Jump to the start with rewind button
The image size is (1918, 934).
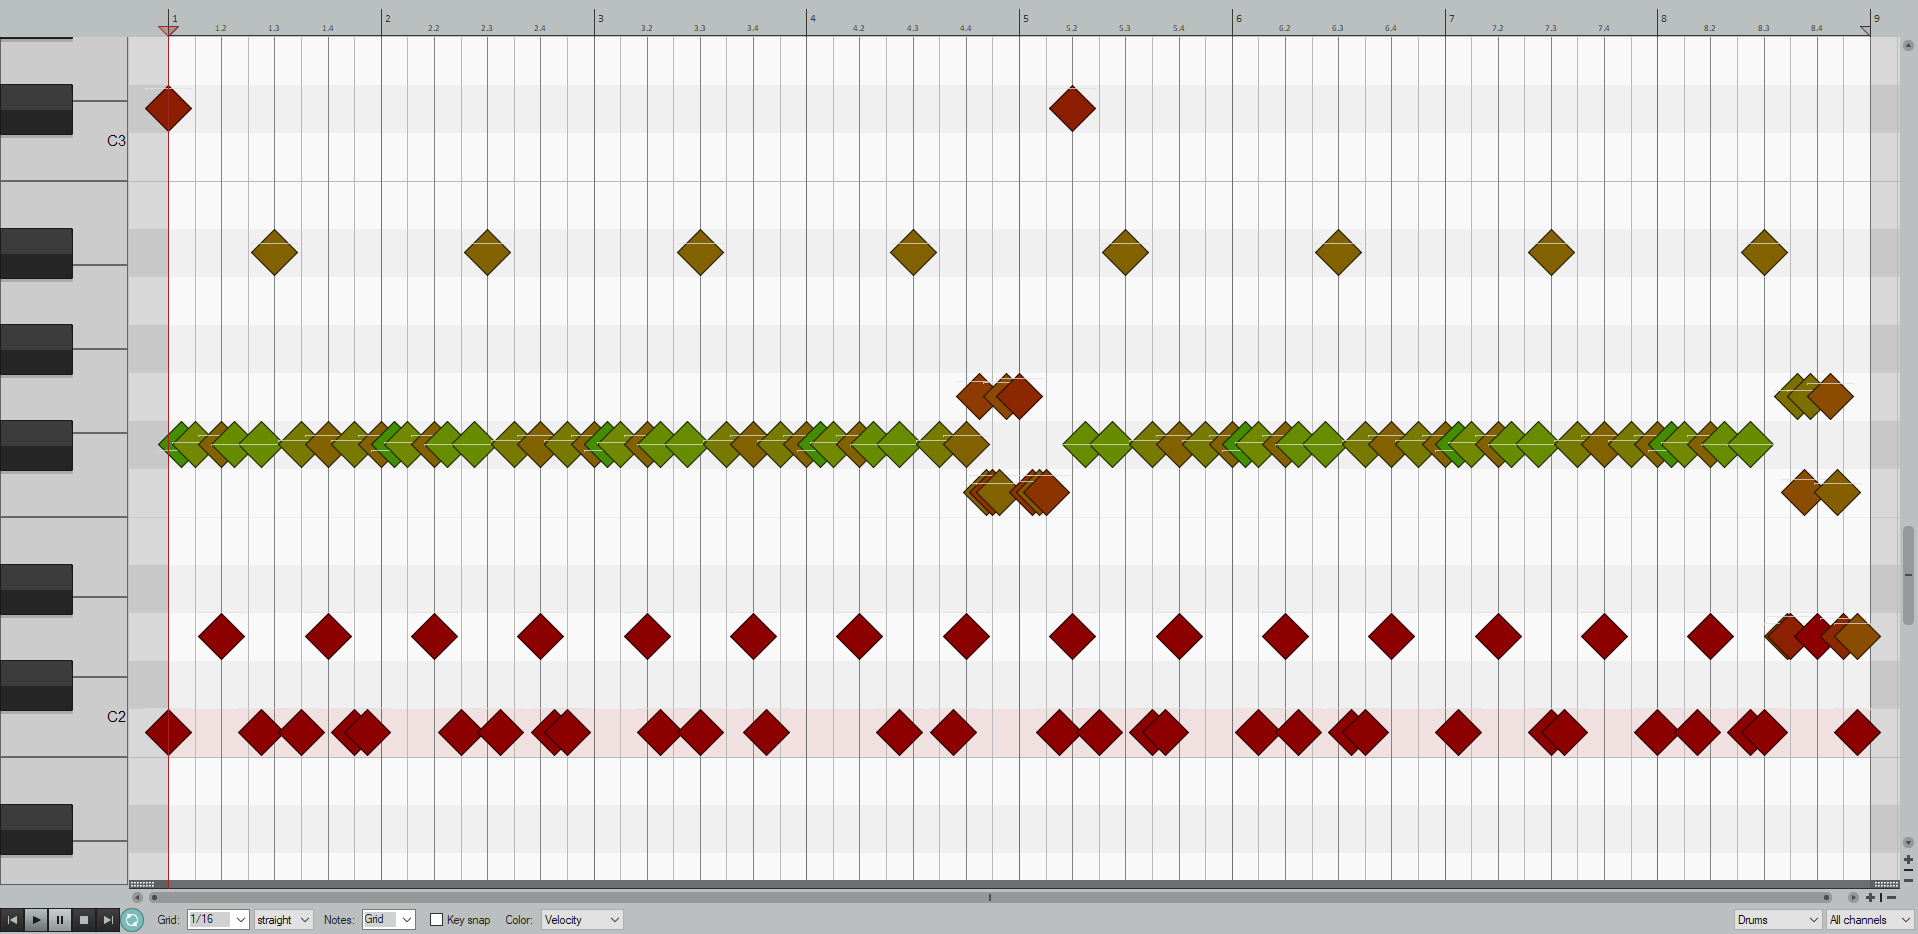pos(12,920)
